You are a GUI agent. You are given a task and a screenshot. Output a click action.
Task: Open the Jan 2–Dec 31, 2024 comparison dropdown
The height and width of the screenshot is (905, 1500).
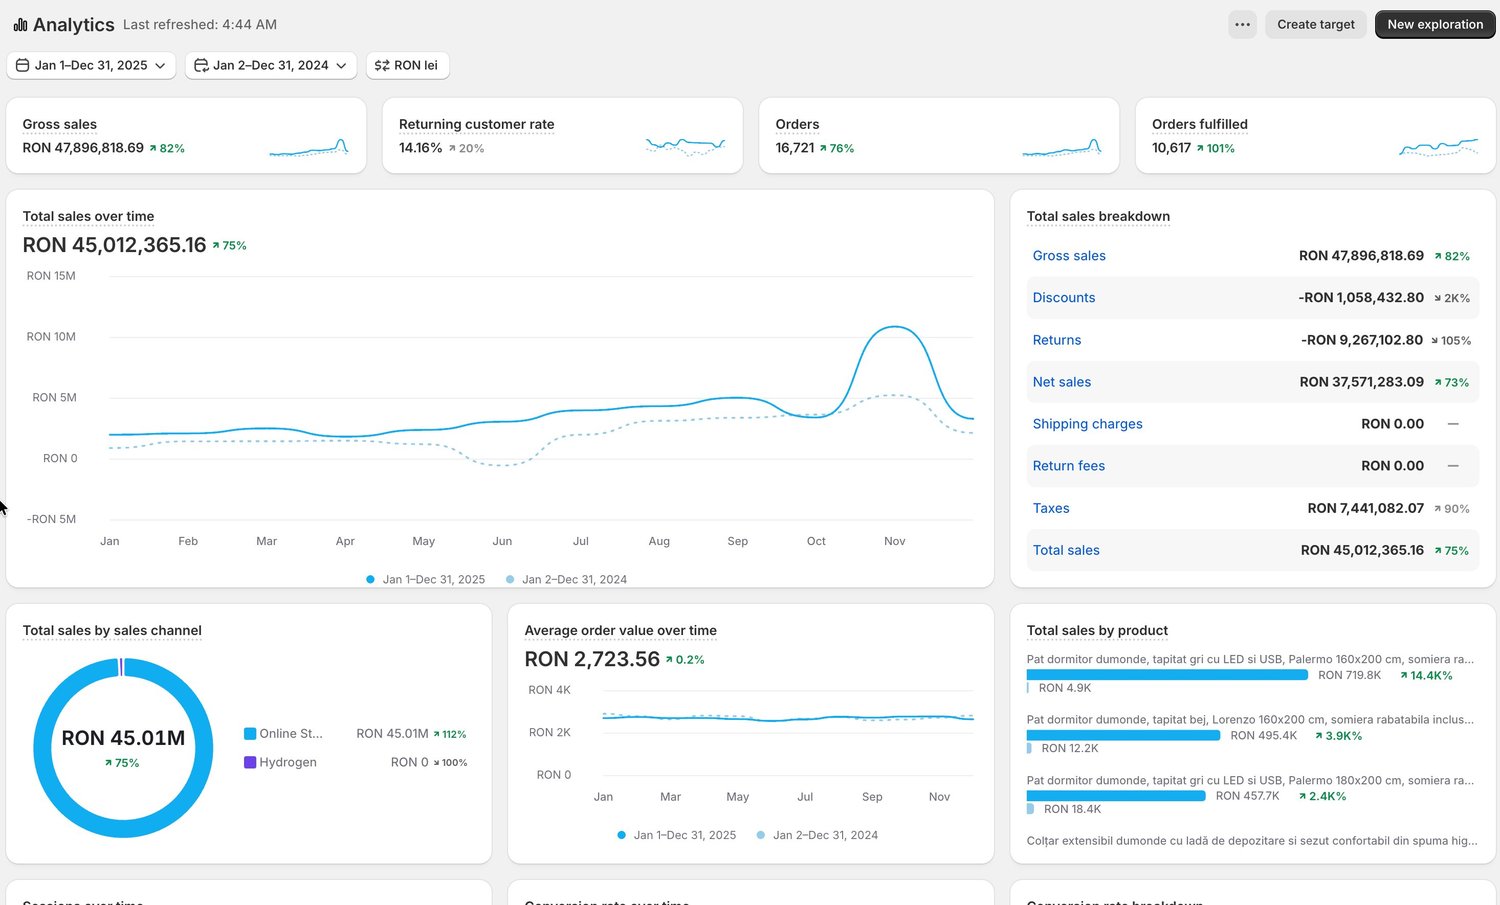coord(271,65)
